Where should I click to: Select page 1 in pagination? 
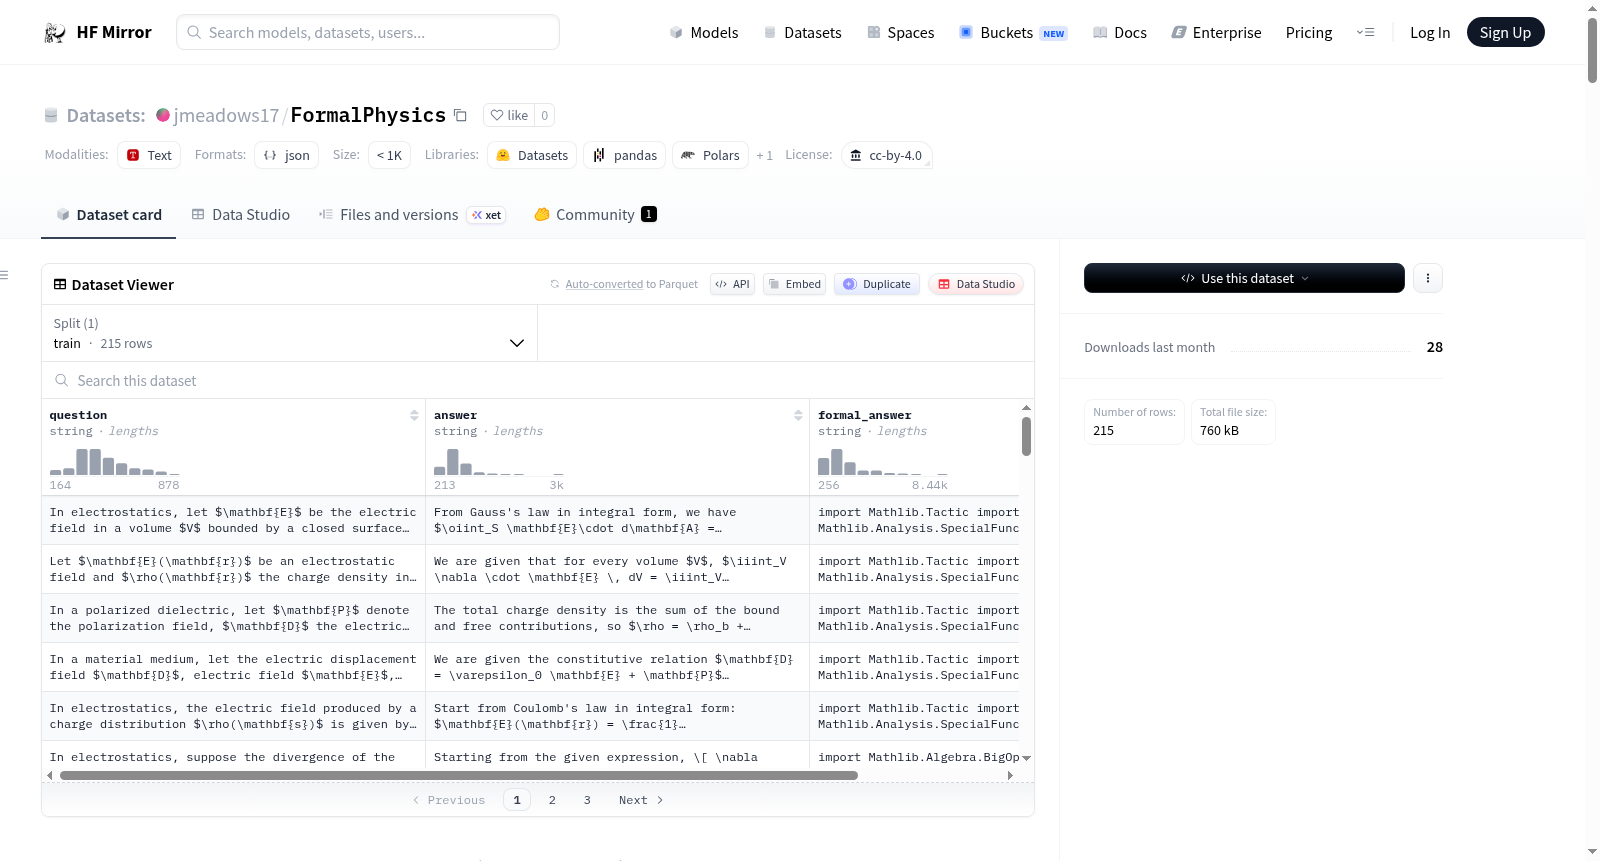point(517,800)
